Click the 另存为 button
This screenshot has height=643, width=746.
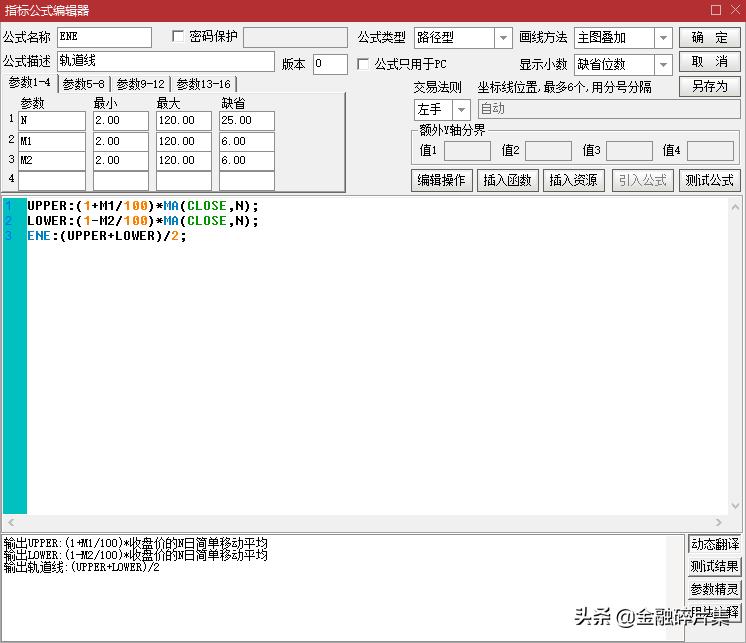tap(710, 87)
